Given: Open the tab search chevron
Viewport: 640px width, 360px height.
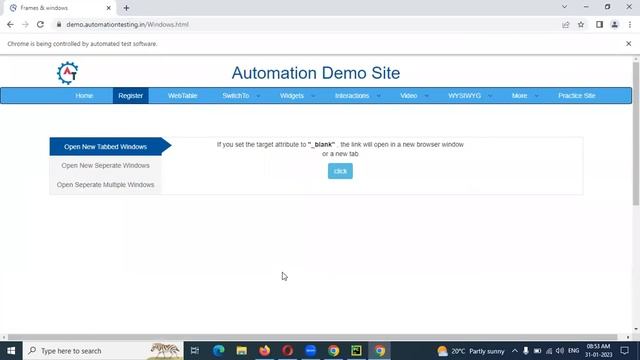Looking at the screenshot, I should pyautogui.click(x=564, y=7).
